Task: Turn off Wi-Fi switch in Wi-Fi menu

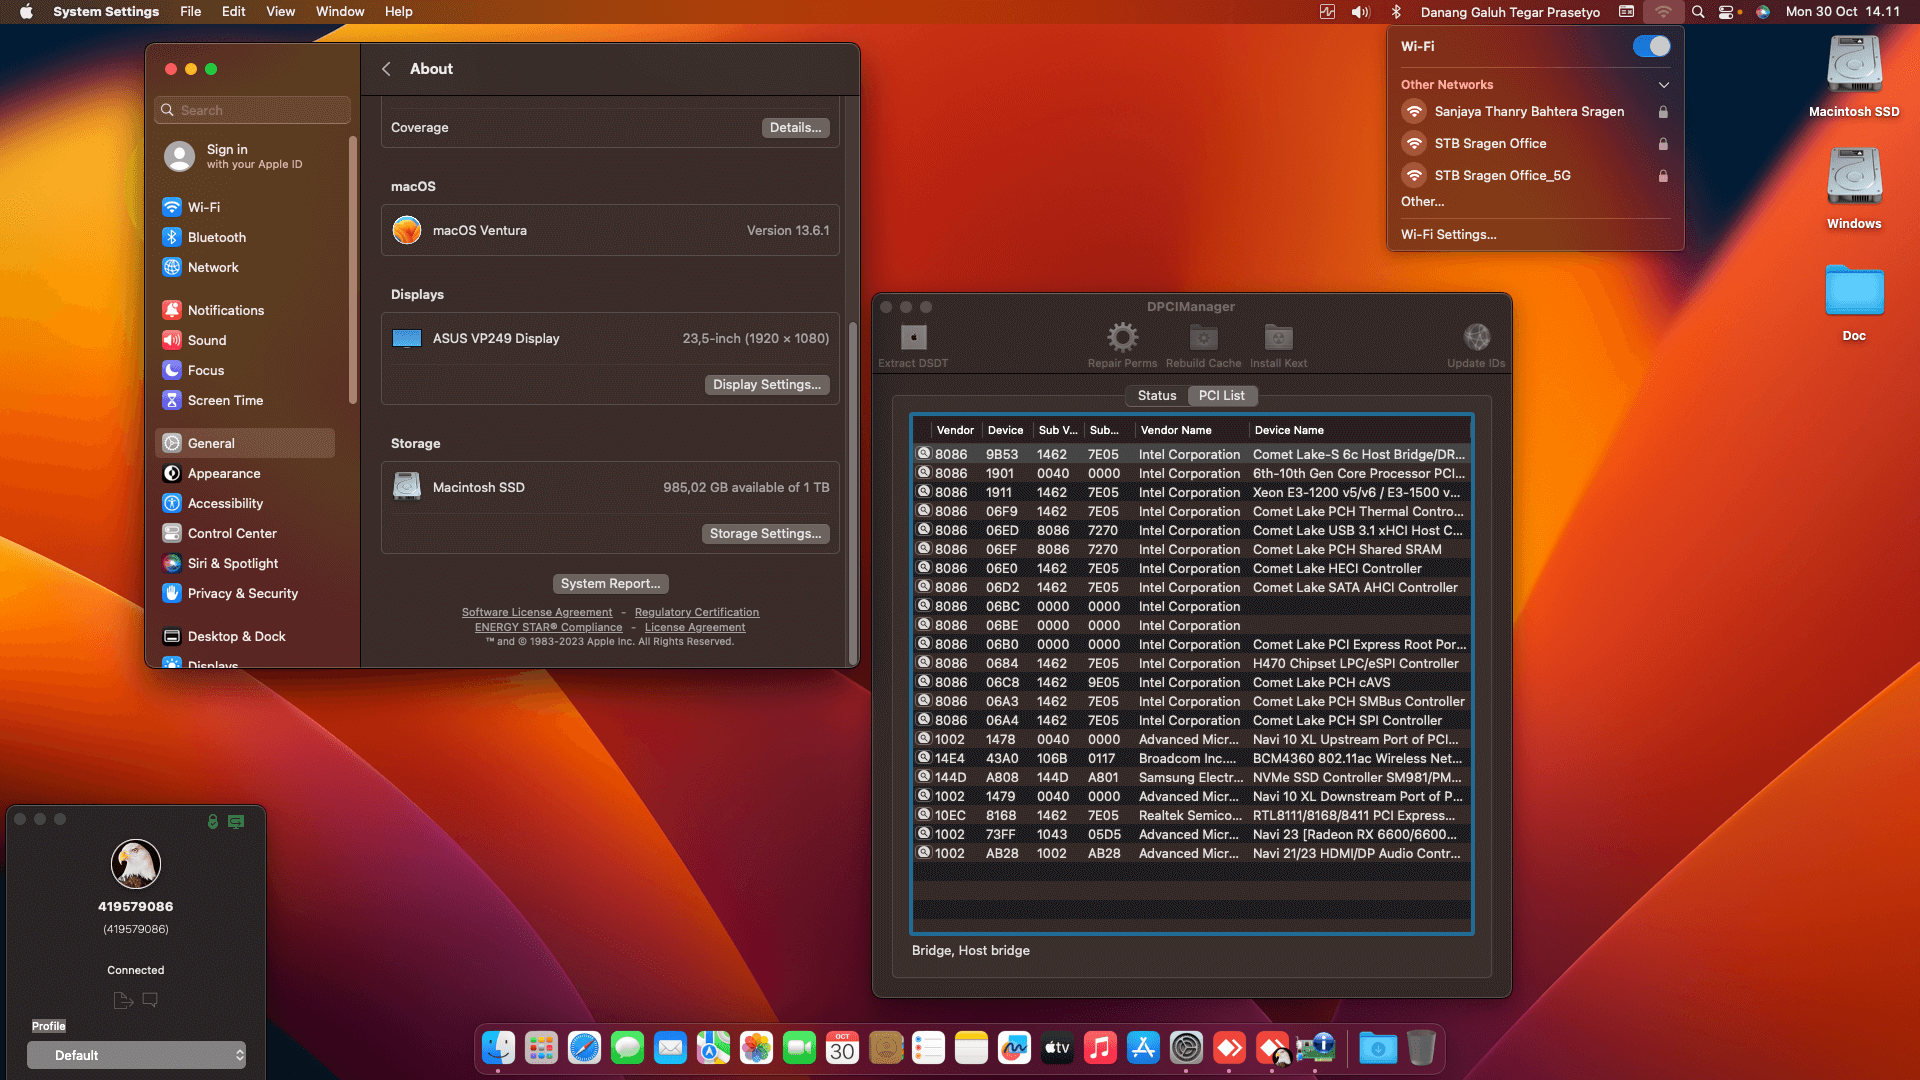Action: click(x=1651, y=46)
